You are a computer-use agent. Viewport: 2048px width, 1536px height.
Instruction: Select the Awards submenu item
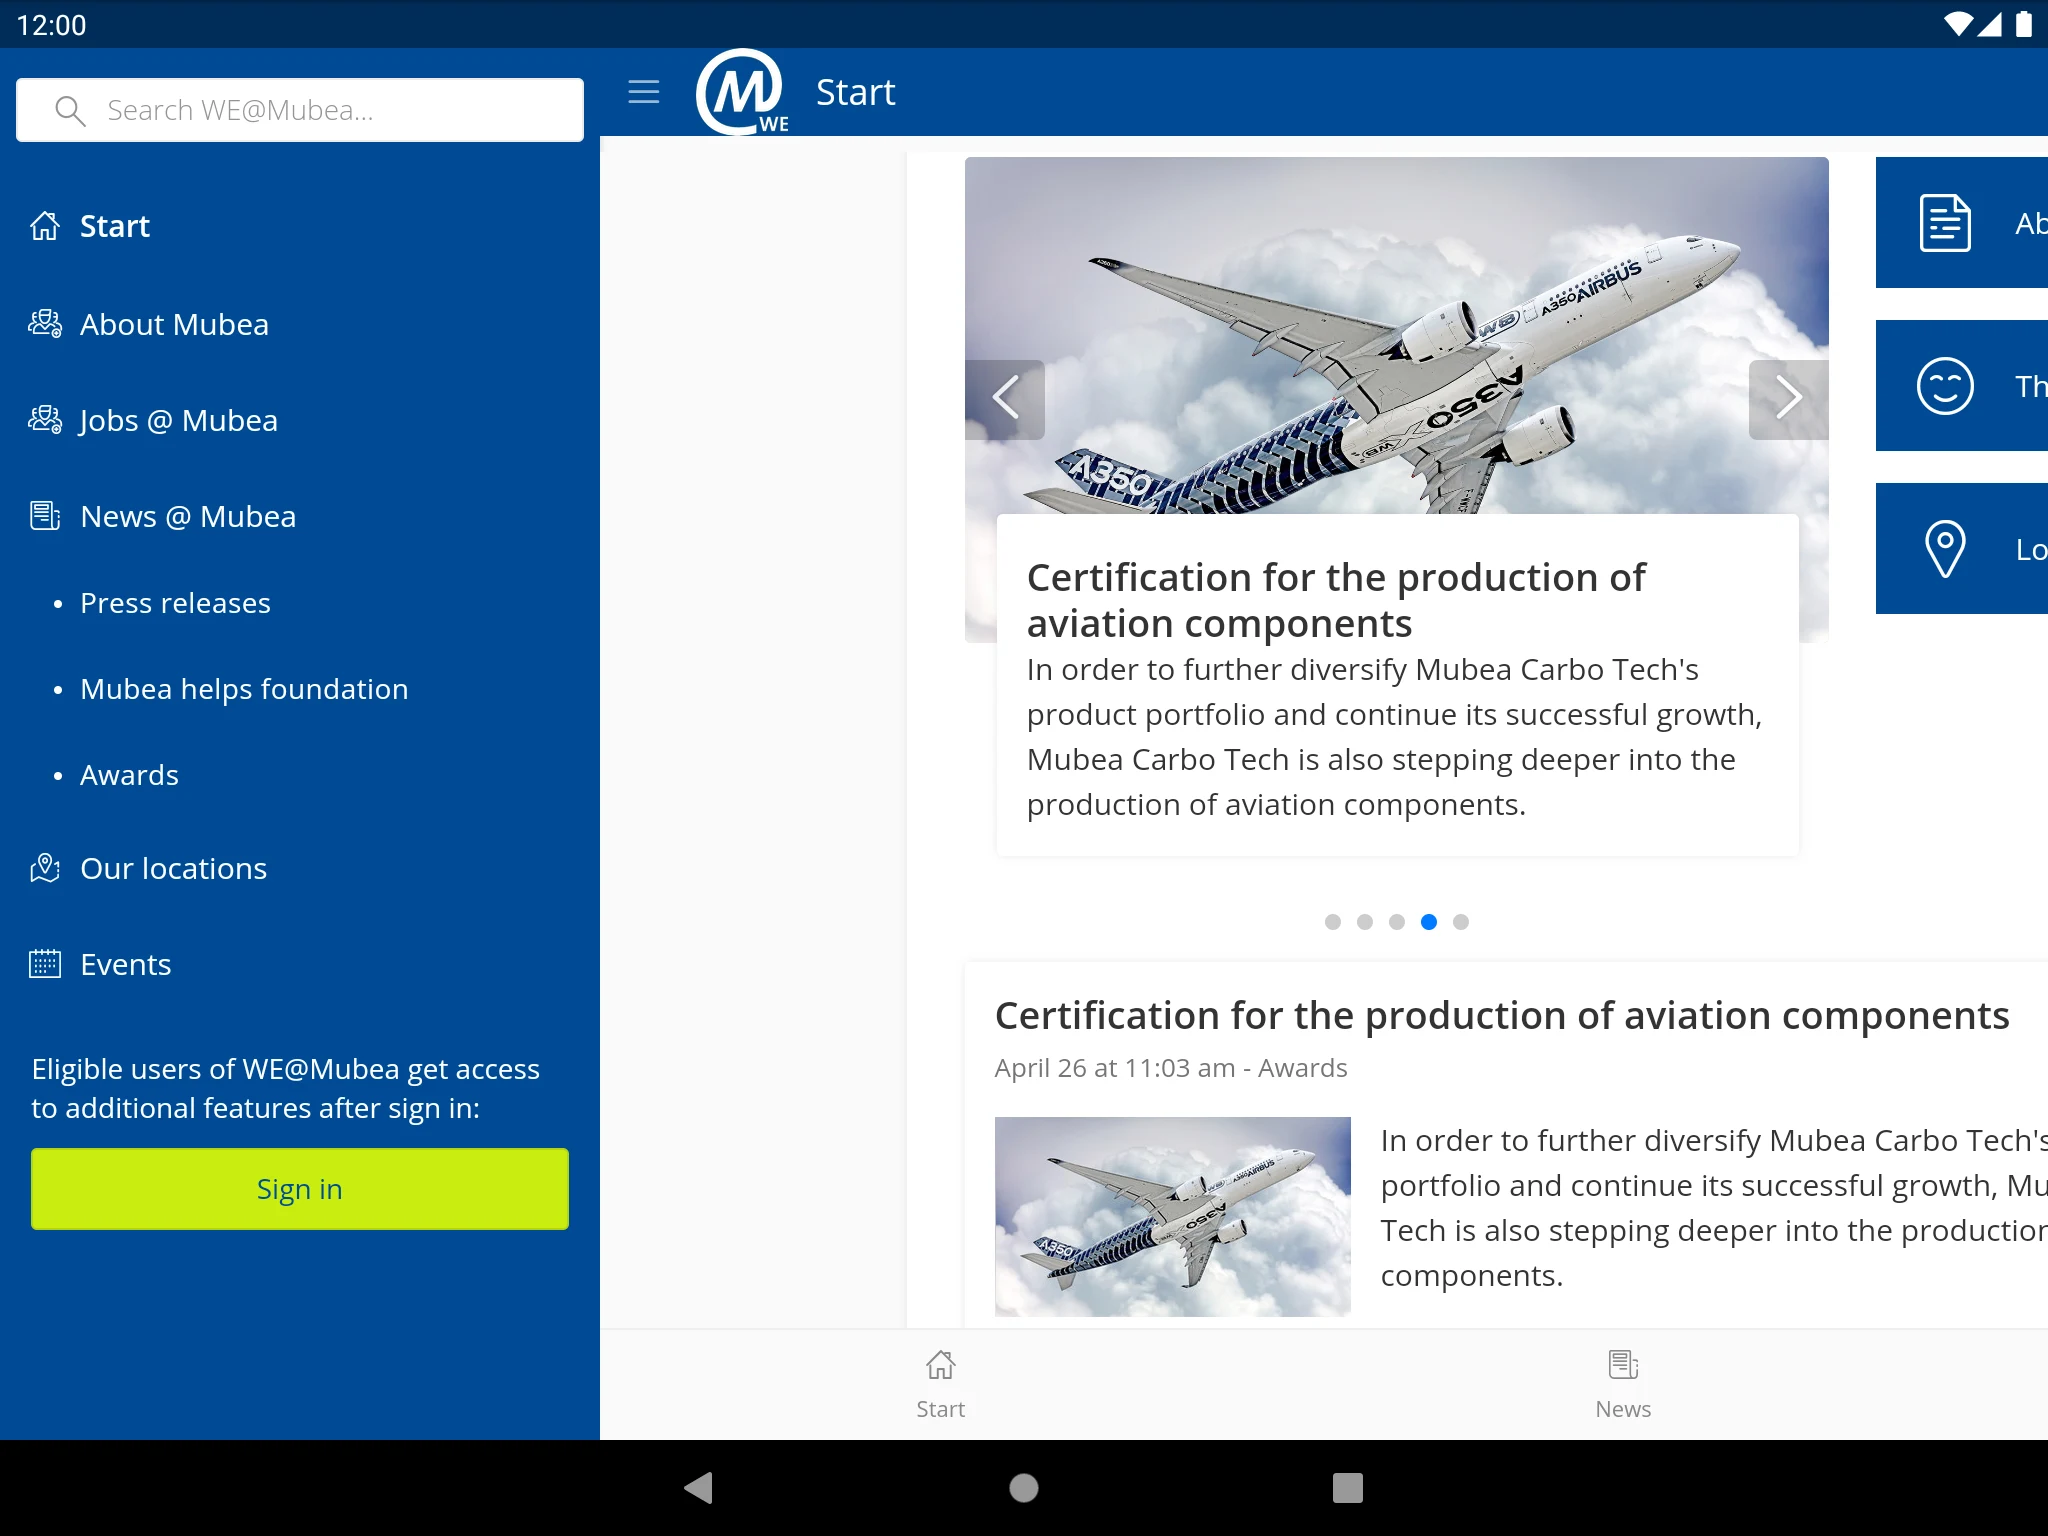pyautogui.click(x=129, y=775)
